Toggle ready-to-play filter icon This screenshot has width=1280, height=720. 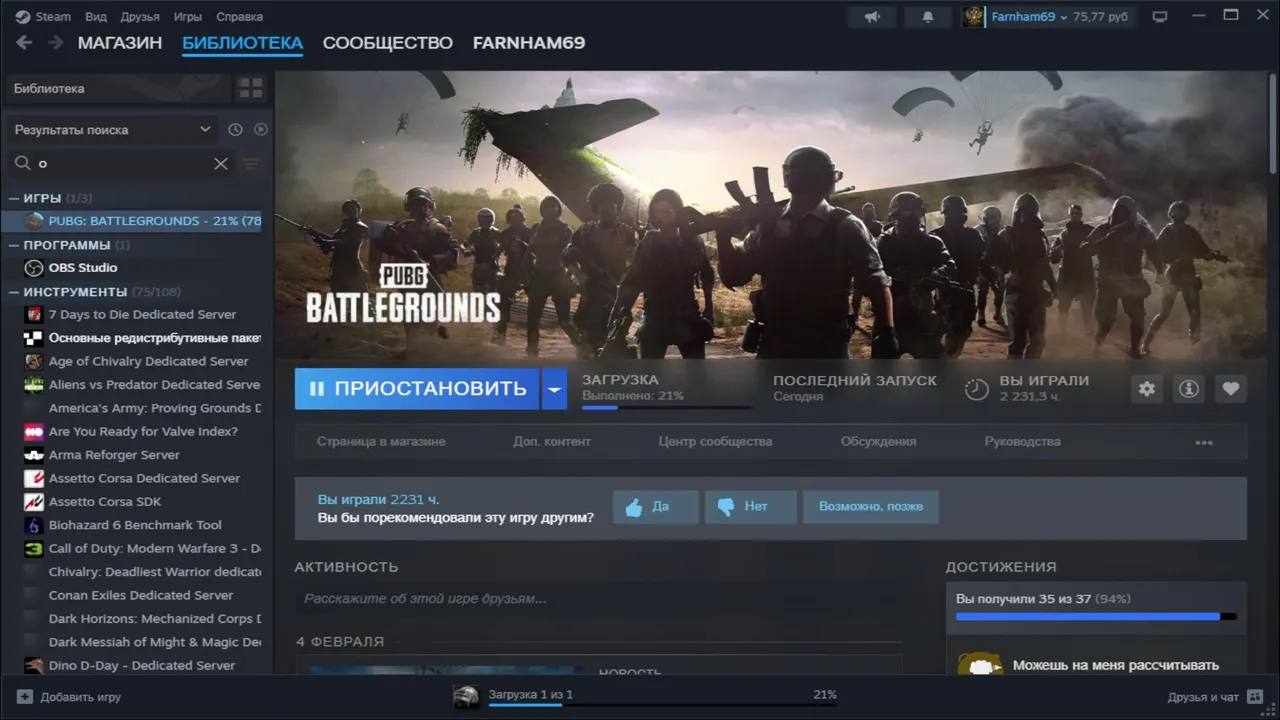[261, 129]
